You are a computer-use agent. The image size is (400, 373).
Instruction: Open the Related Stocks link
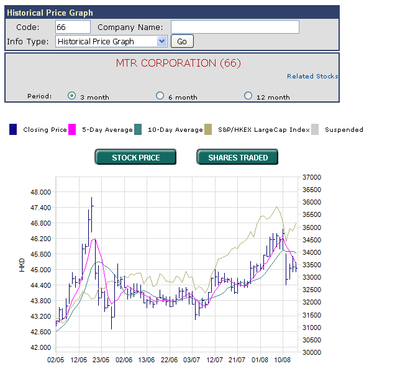pos(312,76)
